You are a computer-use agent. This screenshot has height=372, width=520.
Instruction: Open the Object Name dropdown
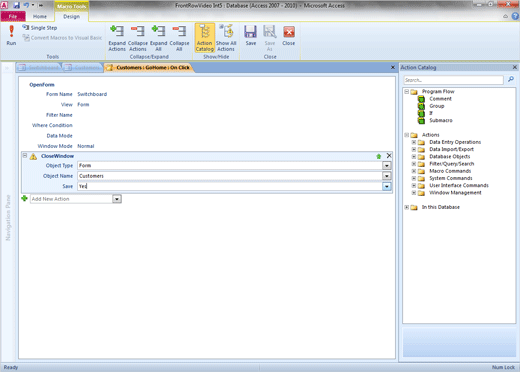pyautogui.click(x=387, y=176)
